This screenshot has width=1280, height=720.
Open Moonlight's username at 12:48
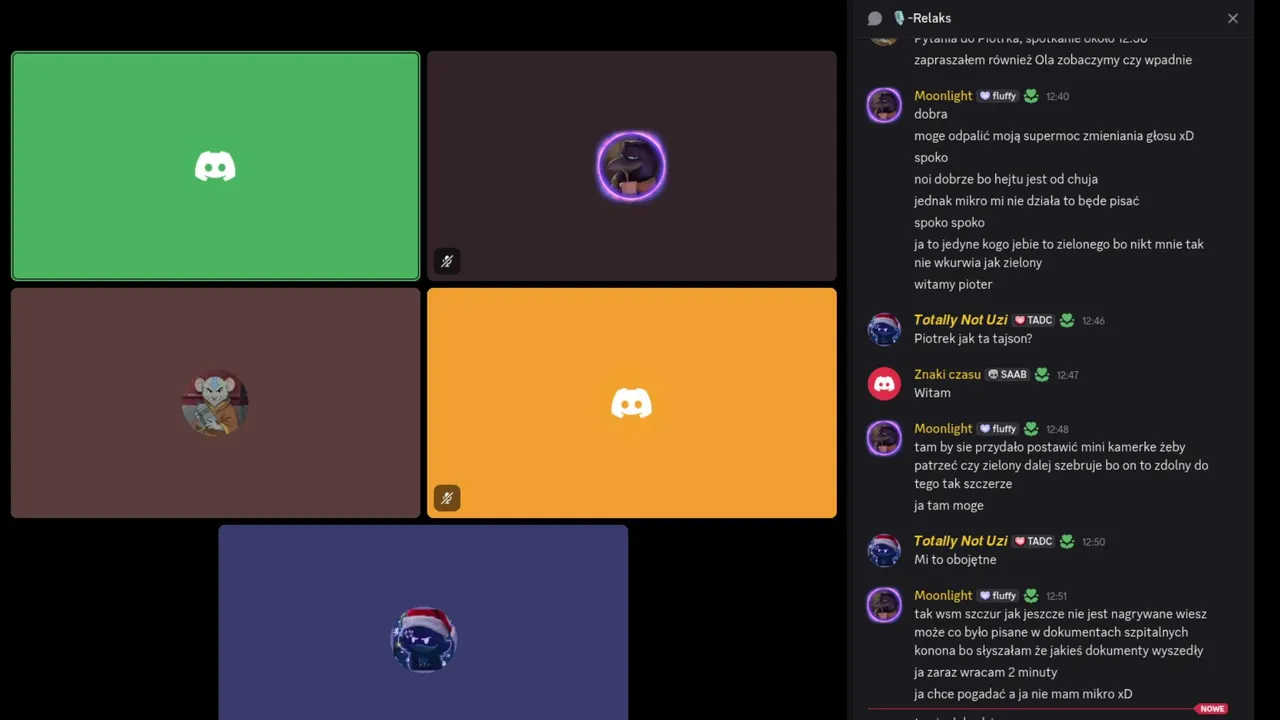[943, 429]
